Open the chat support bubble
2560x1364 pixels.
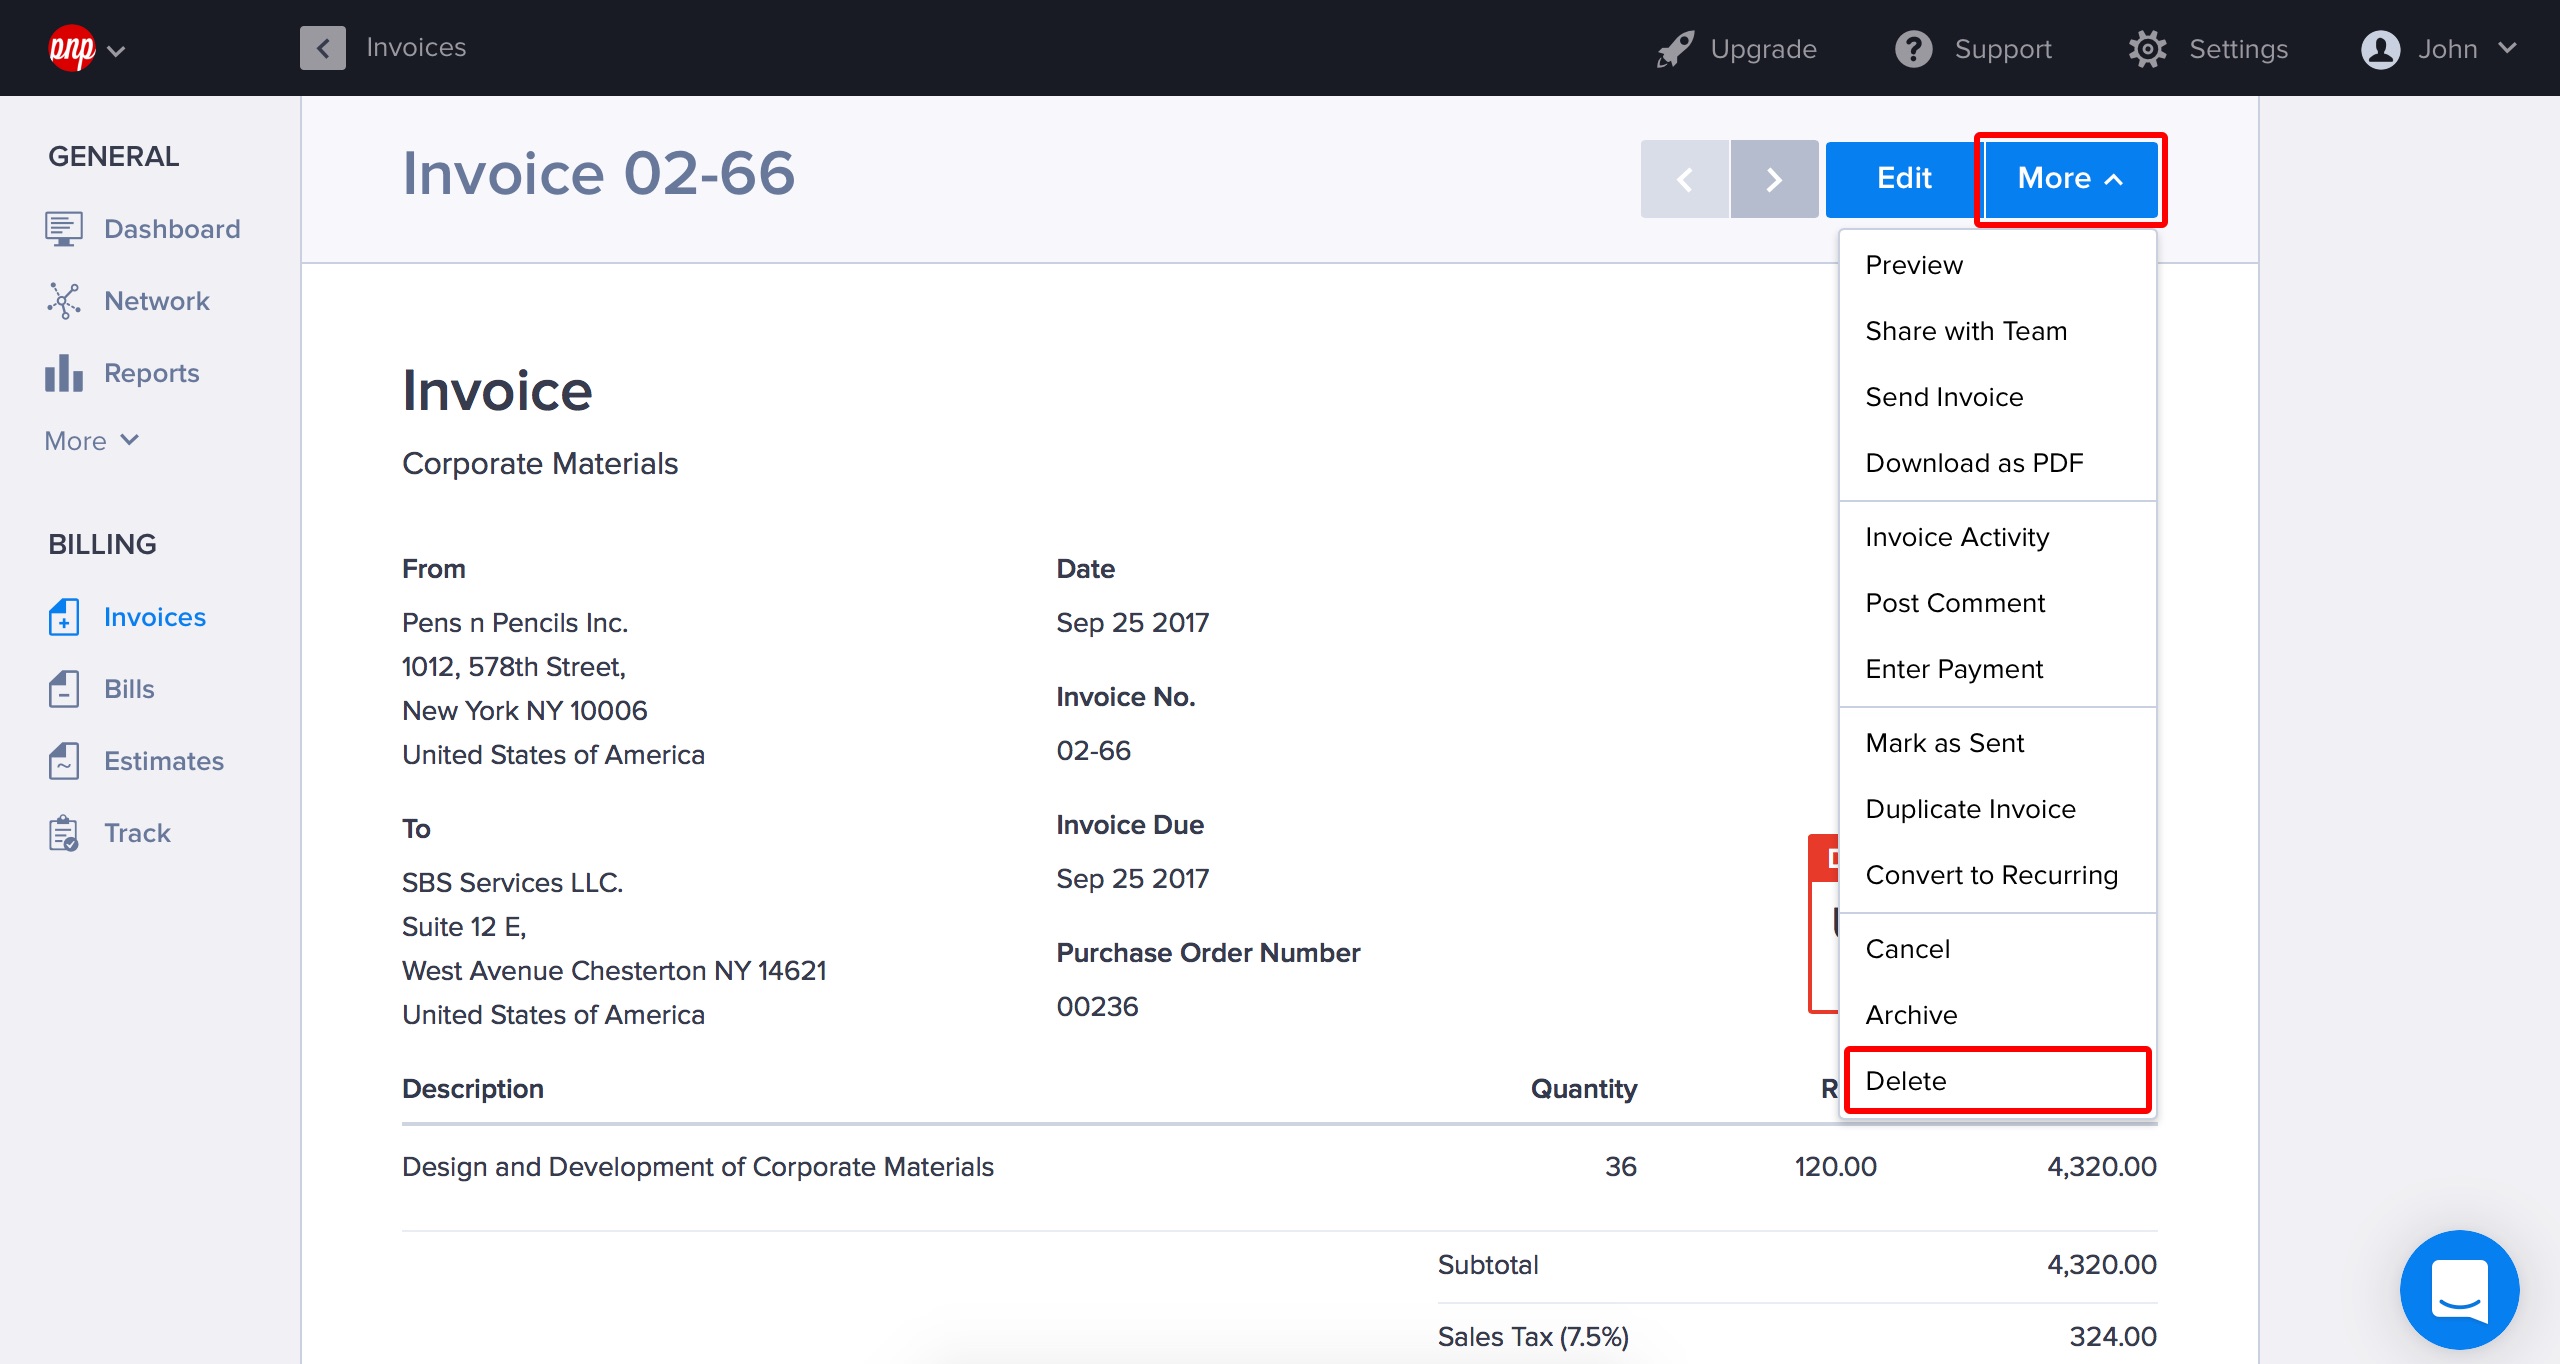[2459, 1289]
